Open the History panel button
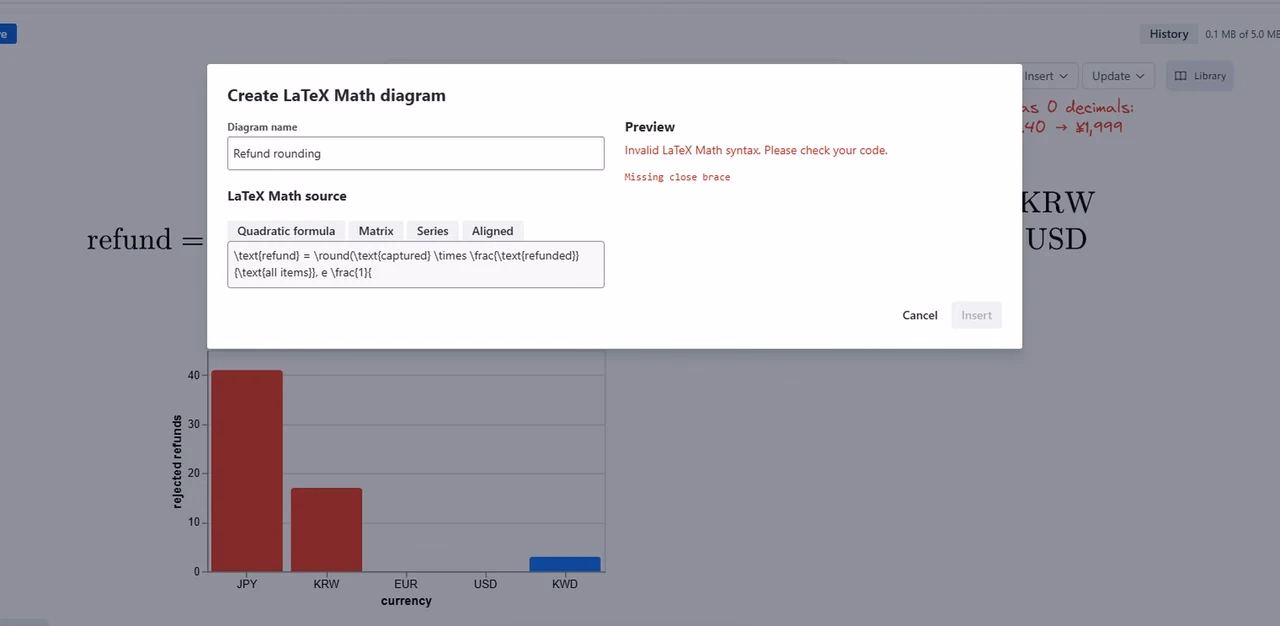 pyautogui.click(x=1169, y=34)
